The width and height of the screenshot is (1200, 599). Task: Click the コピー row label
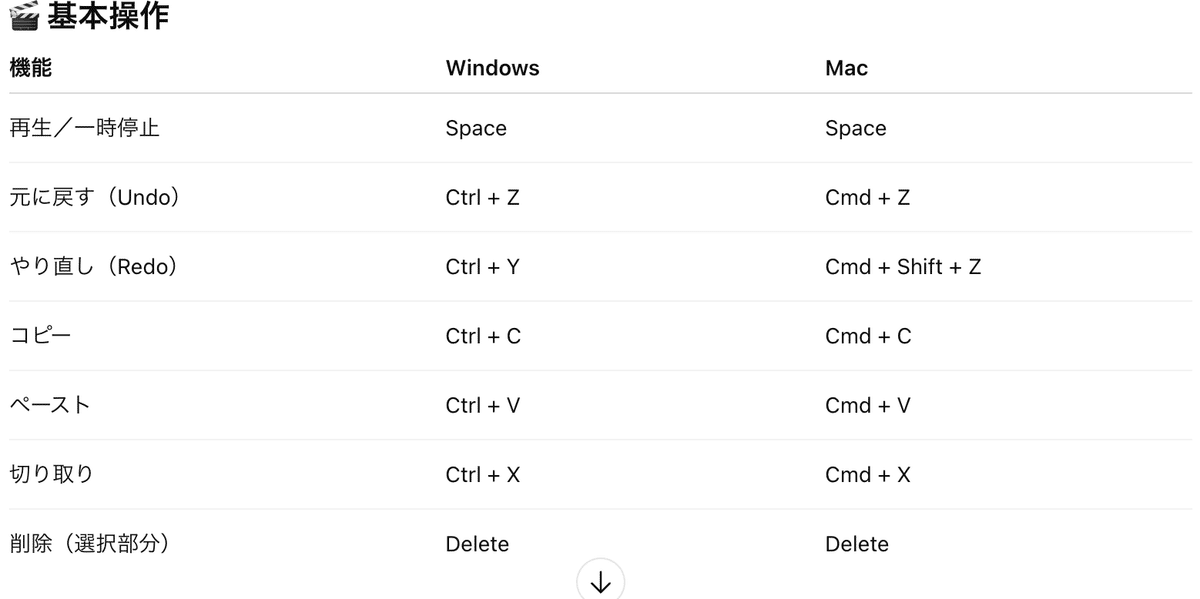40,336
